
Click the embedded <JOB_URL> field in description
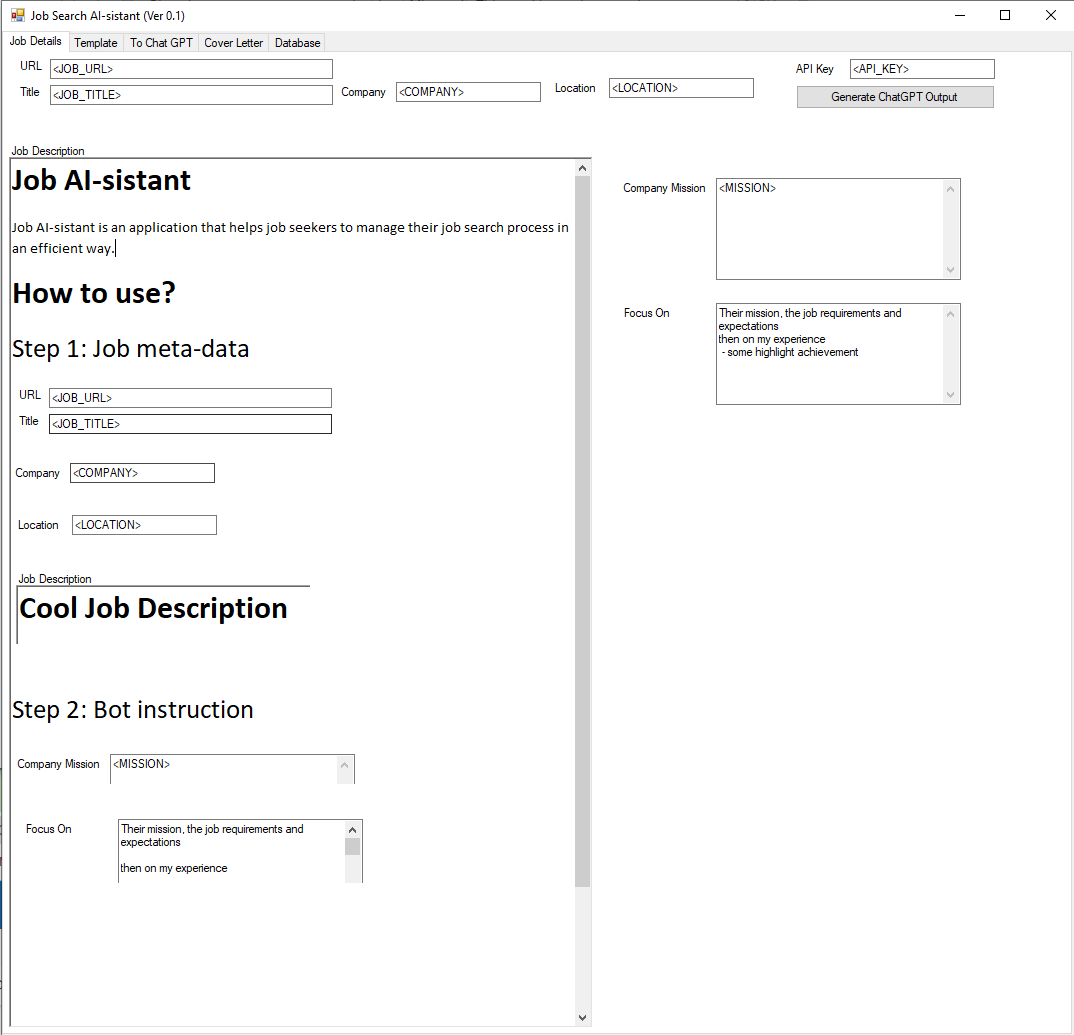coord(190,398)
